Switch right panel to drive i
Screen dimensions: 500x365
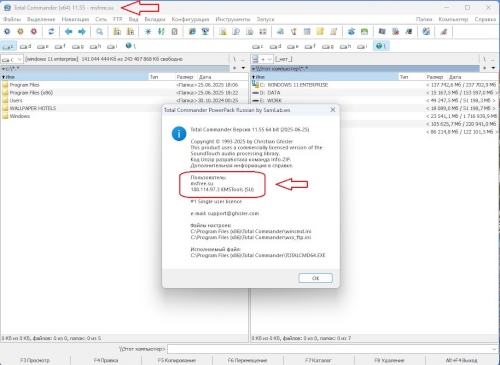click(362, 46)
